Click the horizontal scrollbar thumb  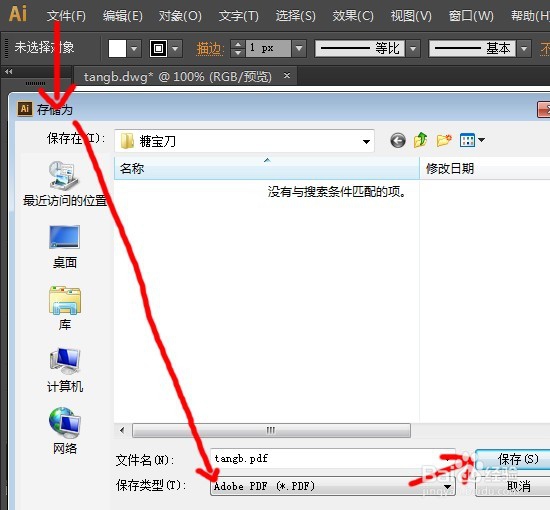point(271,430)
